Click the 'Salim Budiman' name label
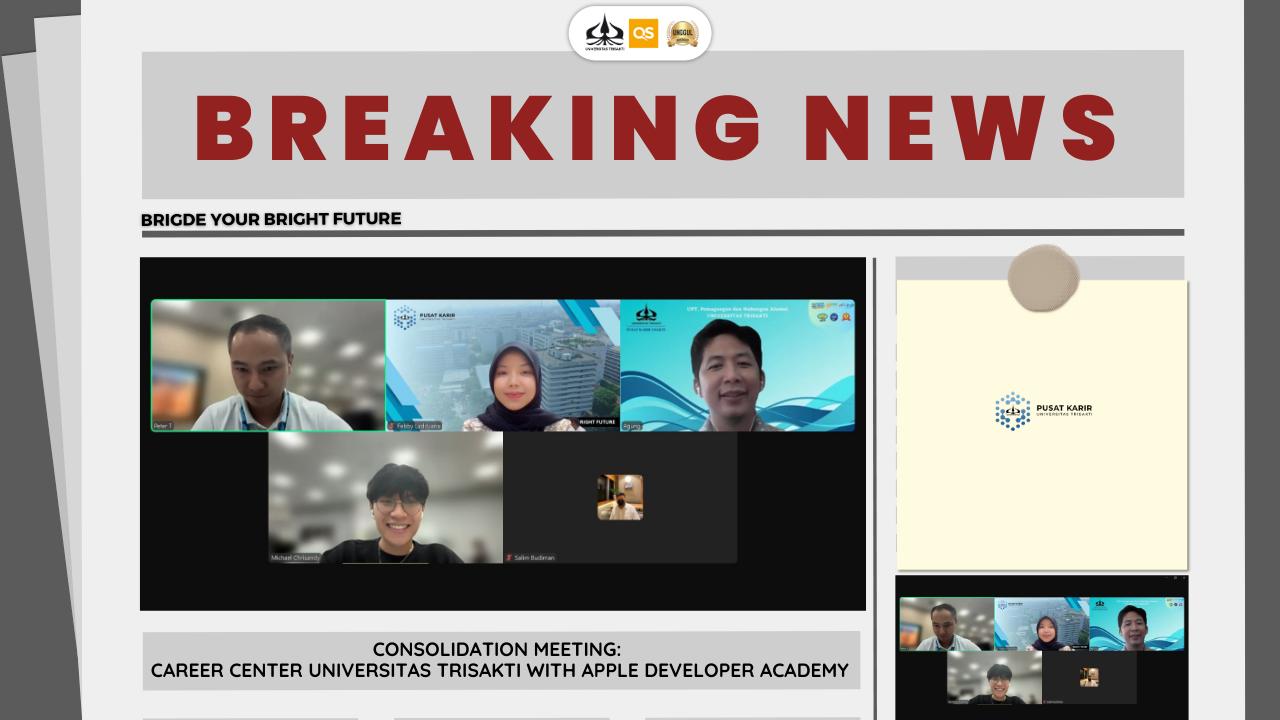This screenshot has width=1280, height=720. [x=534, y=557]
